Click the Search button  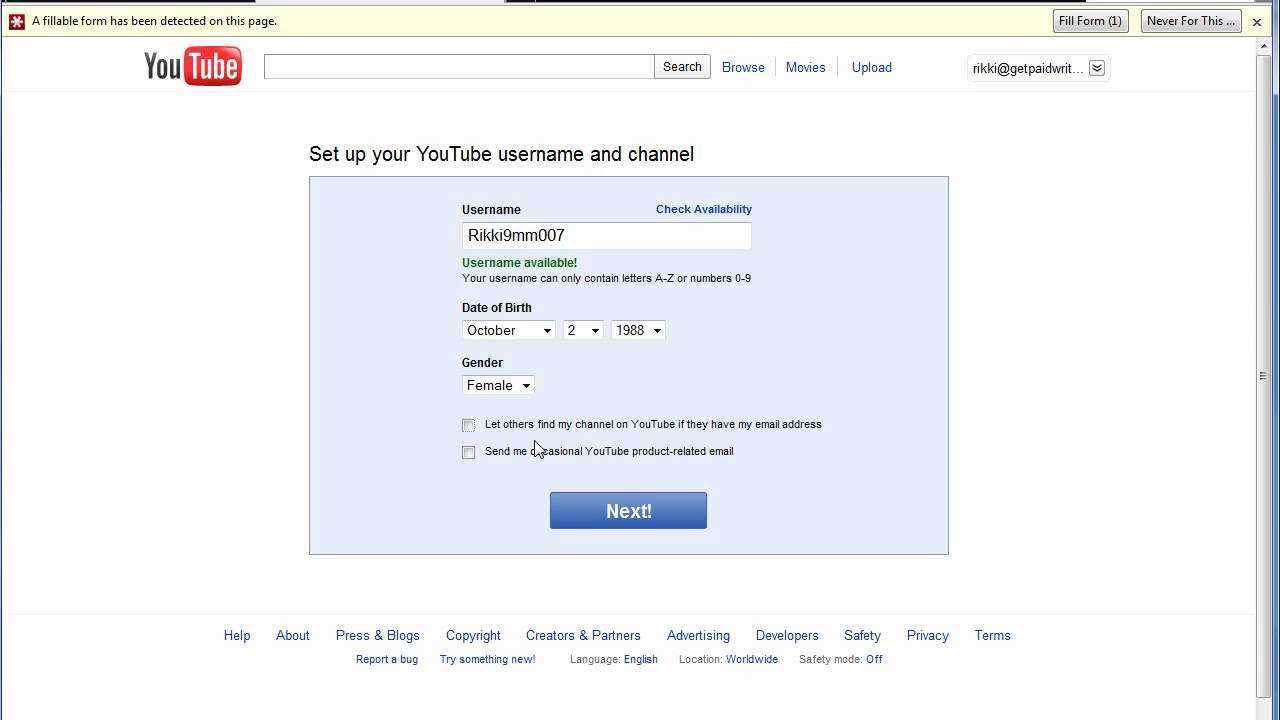[x=682, y=67]
